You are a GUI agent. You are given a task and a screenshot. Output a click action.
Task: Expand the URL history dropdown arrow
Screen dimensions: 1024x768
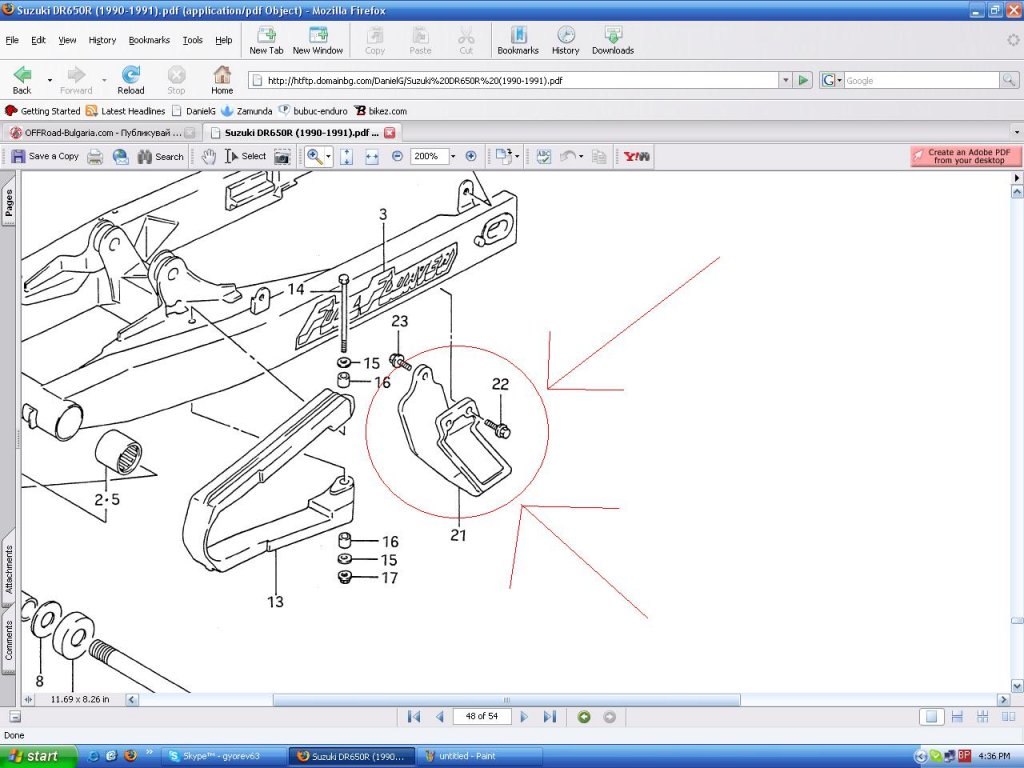[786, 80]
